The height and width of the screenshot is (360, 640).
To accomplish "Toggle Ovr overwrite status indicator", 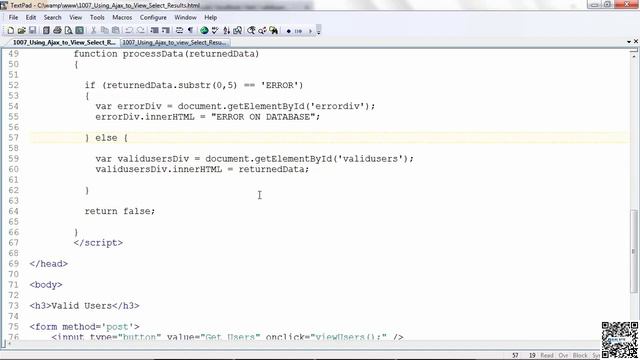I will click(563, 356).
